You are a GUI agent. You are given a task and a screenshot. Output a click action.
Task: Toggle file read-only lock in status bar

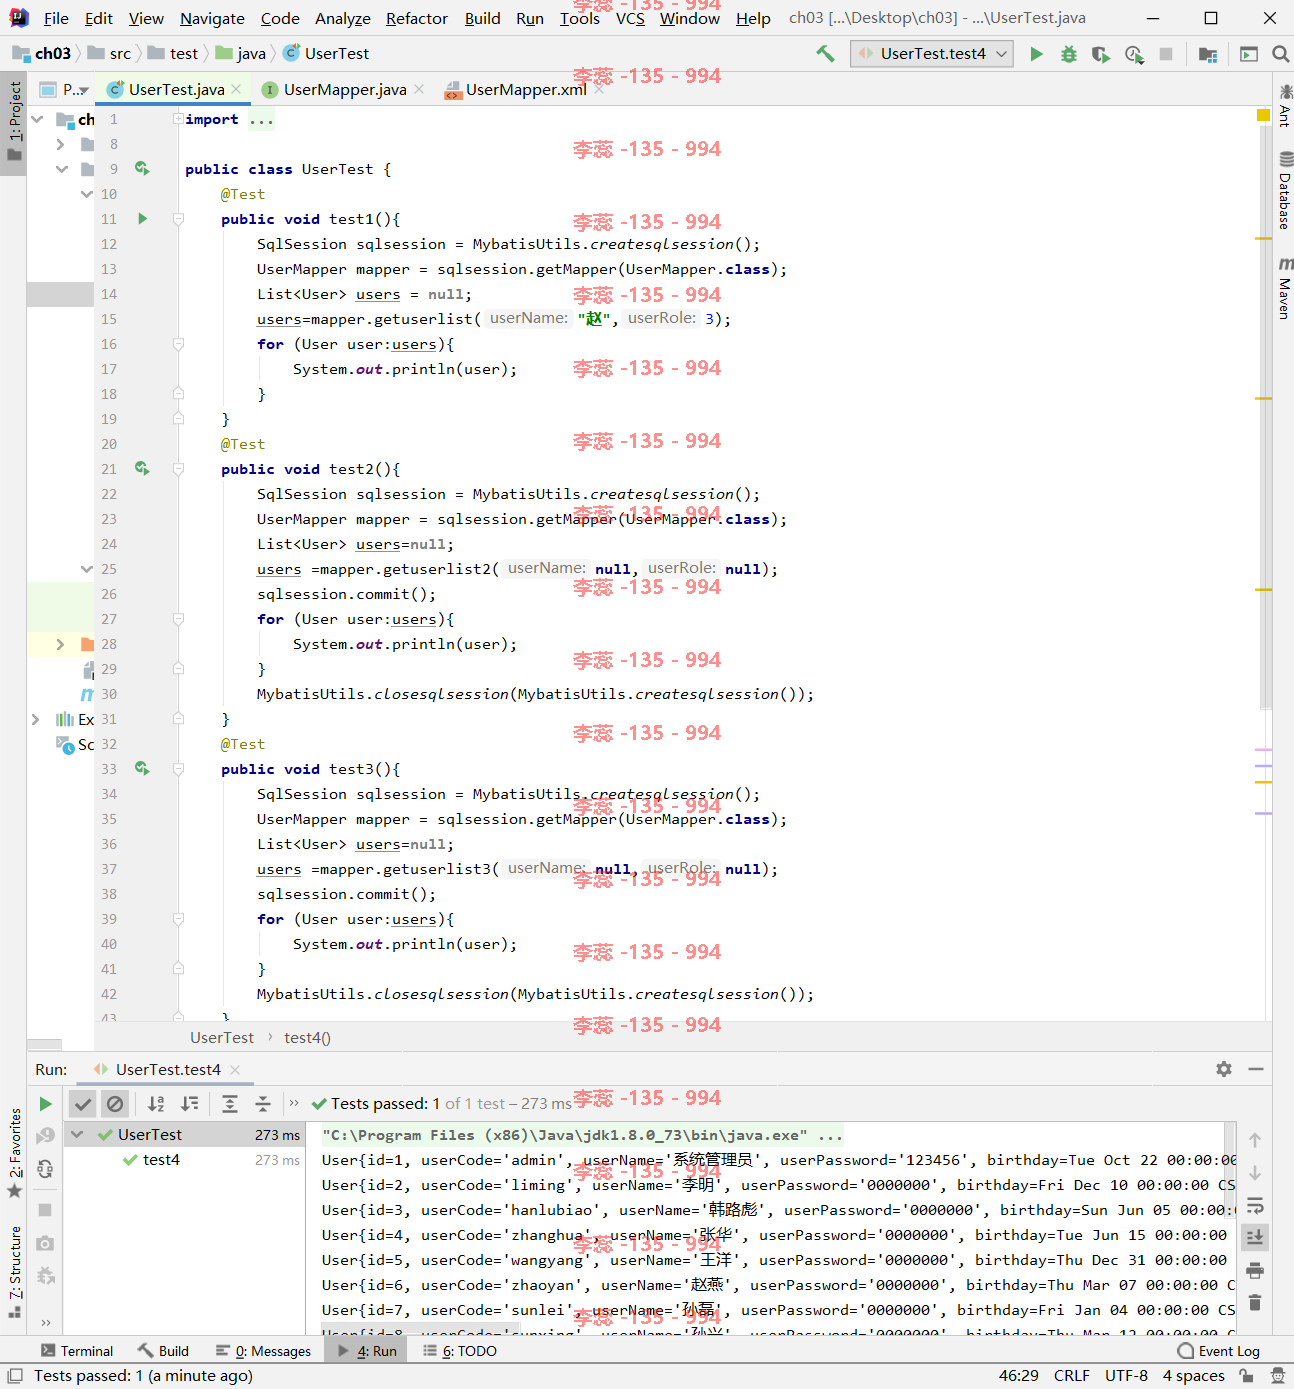(x=1246, y=1376)
